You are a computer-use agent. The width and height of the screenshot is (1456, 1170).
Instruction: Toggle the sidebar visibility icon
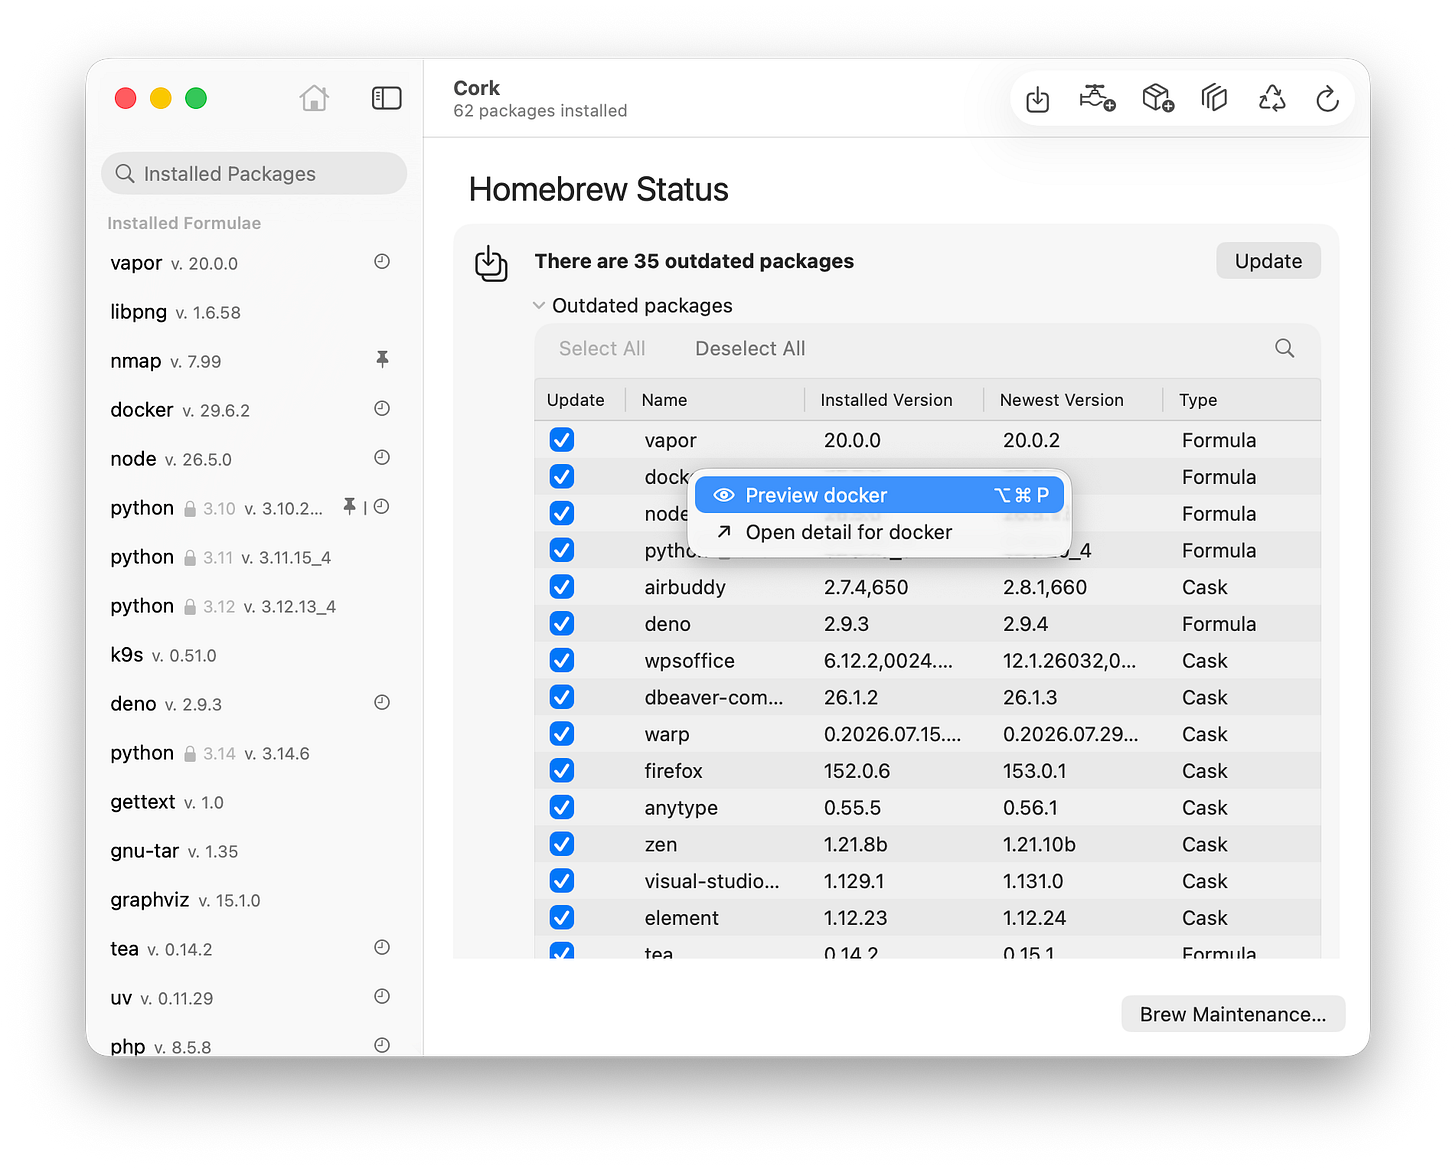click(387, 98)
